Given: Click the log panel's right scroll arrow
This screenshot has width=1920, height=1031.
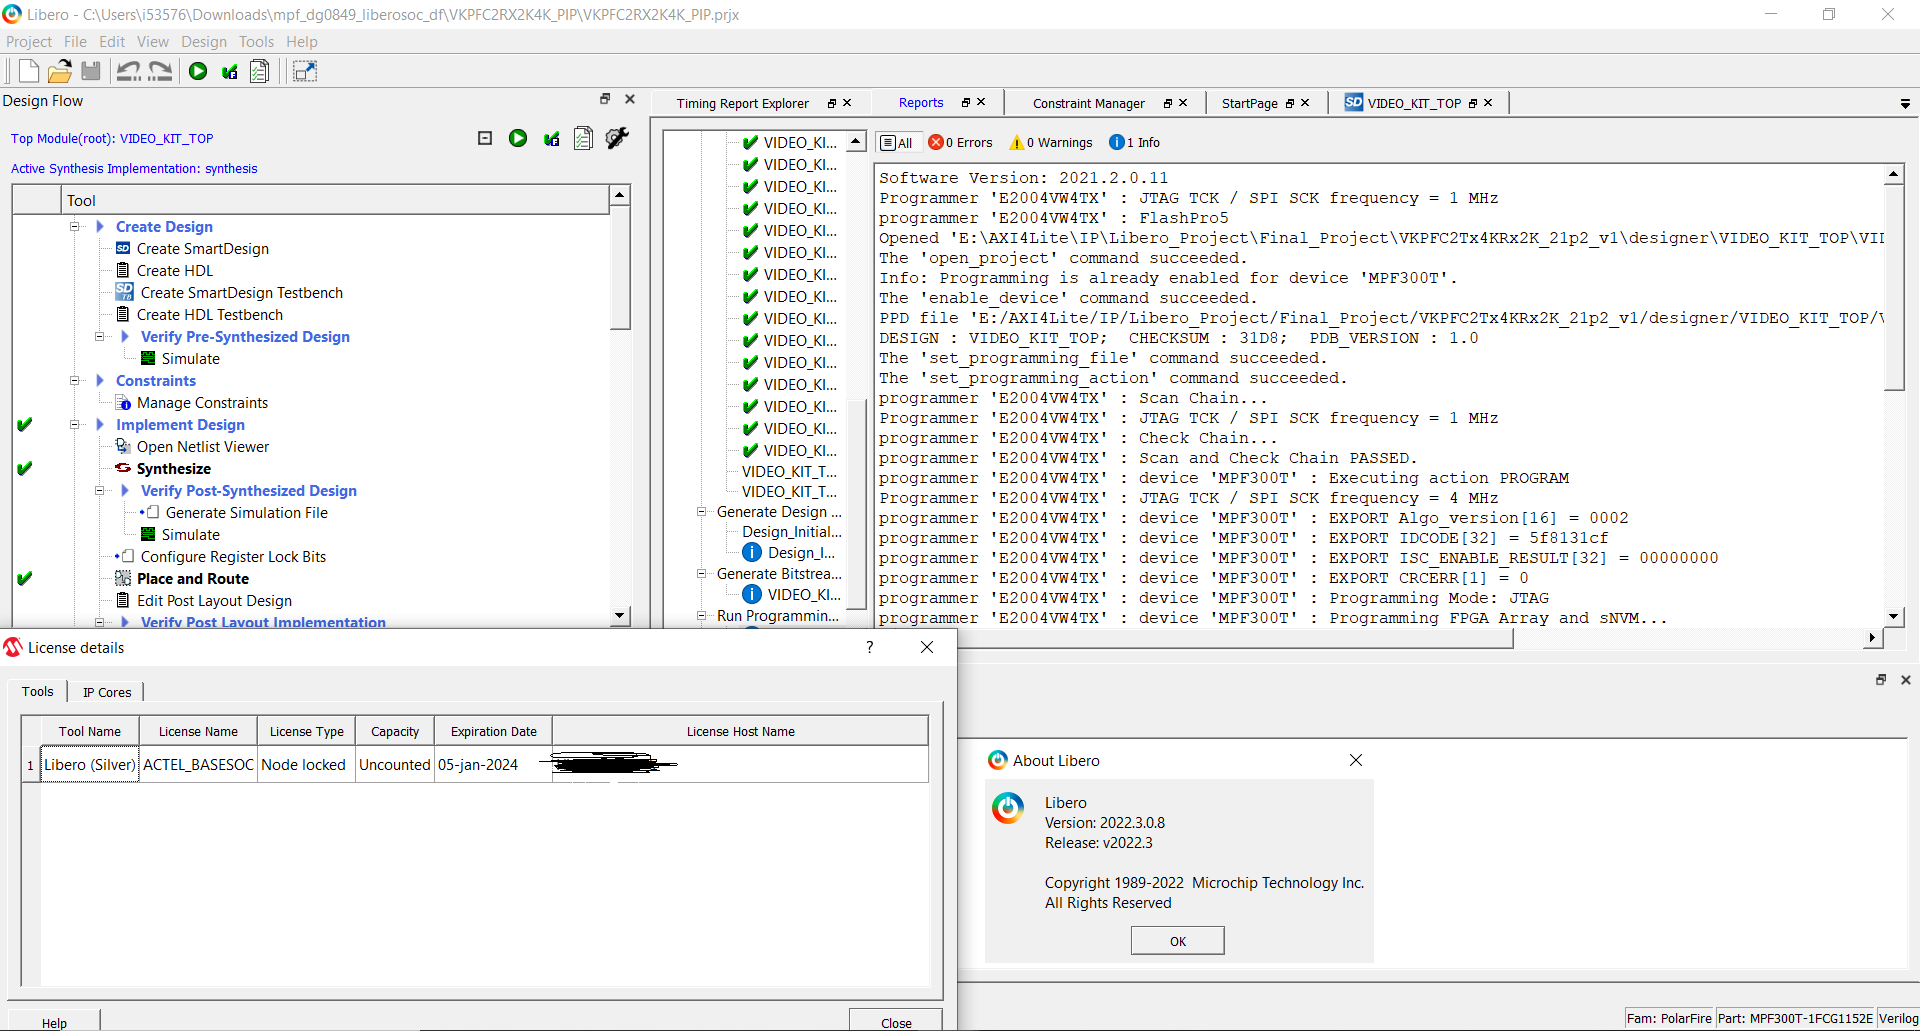Looking at the screenshot, I should 1872,638.
